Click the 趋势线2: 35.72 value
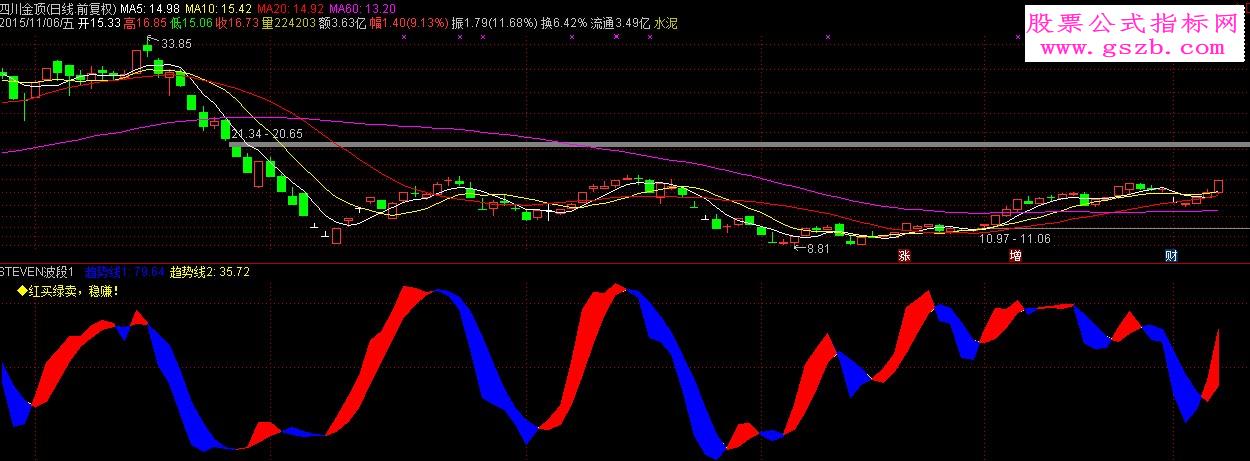 point(209,271)
